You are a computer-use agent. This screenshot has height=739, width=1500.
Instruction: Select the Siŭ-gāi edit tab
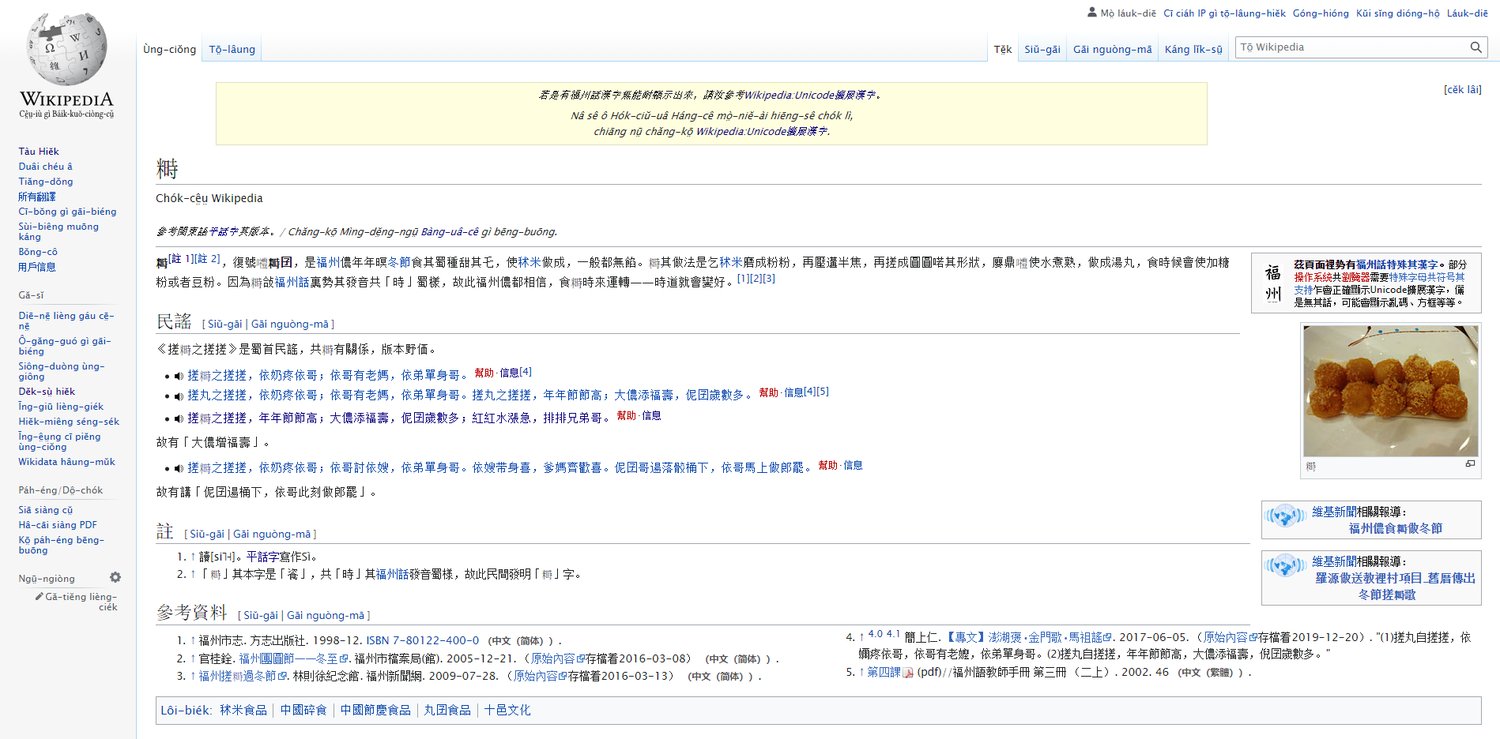pyautogui.click(x=1042, y=47)
